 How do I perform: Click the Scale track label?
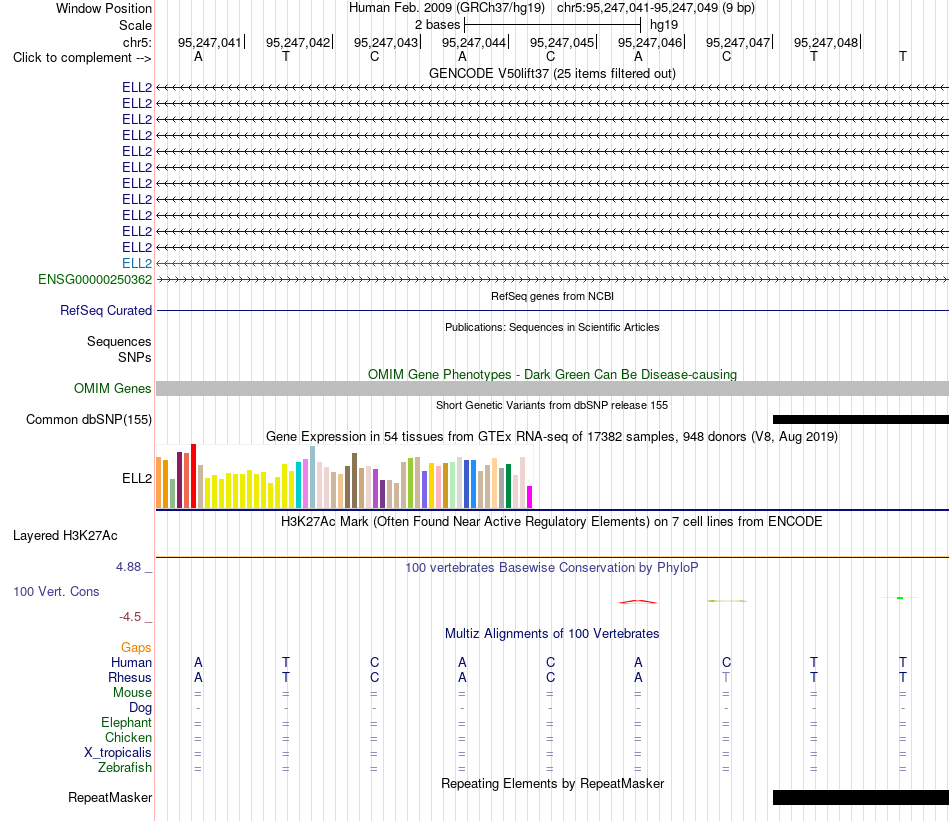point(135,25)
